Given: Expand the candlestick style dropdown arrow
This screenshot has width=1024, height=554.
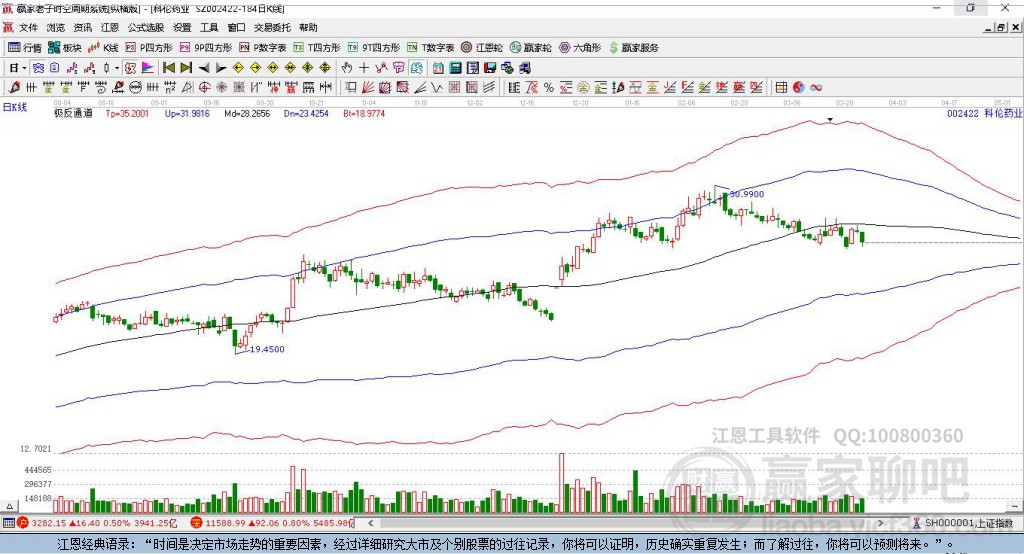Looking at the screenshot, I should point(117,68).
